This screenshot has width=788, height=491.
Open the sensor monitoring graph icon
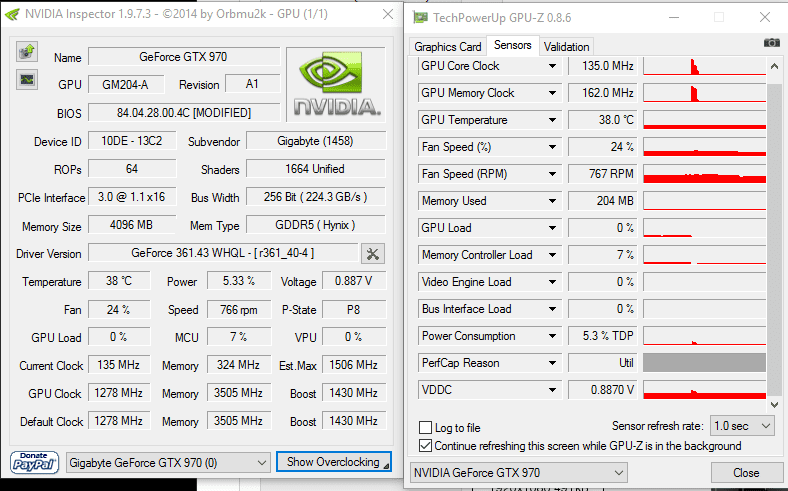[27, 79]
